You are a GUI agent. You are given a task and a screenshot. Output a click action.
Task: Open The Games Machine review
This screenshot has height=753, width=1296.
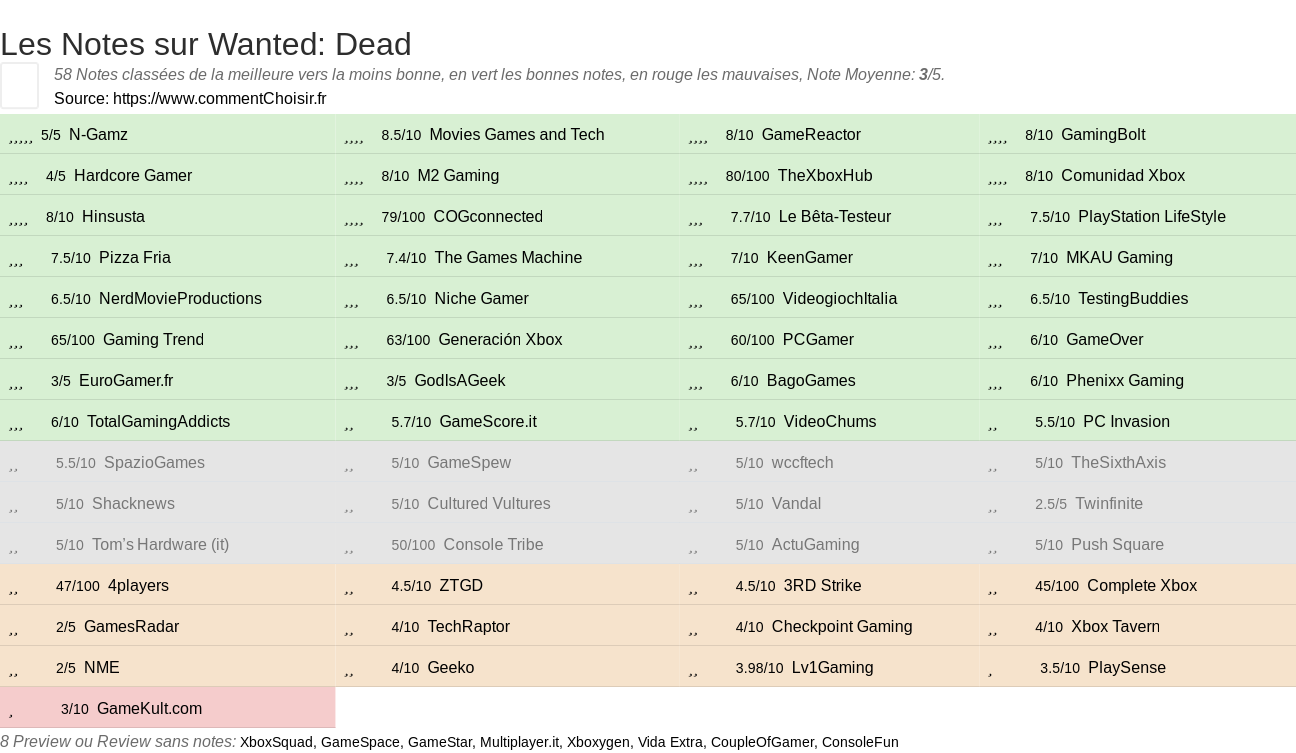[x=508, y=257]
